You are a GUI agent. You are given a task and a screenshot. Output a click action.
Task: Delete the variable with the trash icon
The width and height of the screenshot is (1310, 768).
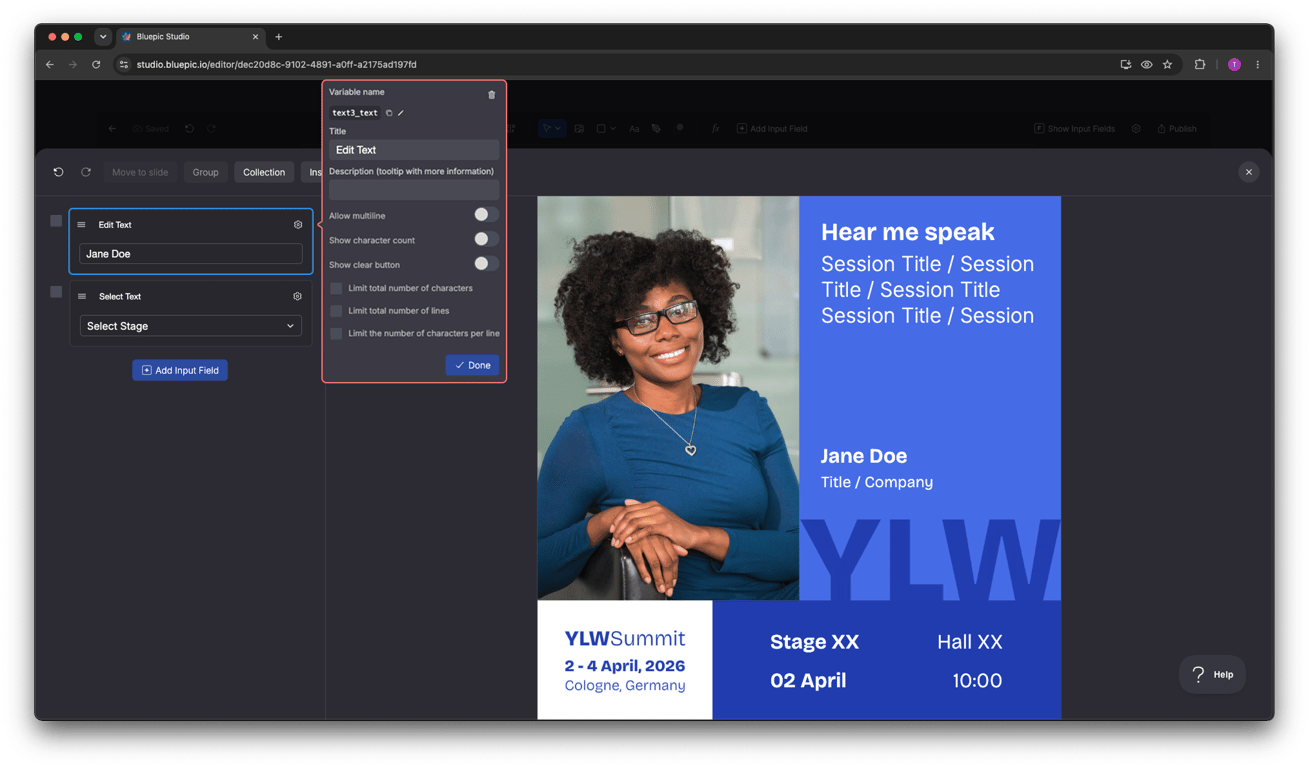[491, 95]
